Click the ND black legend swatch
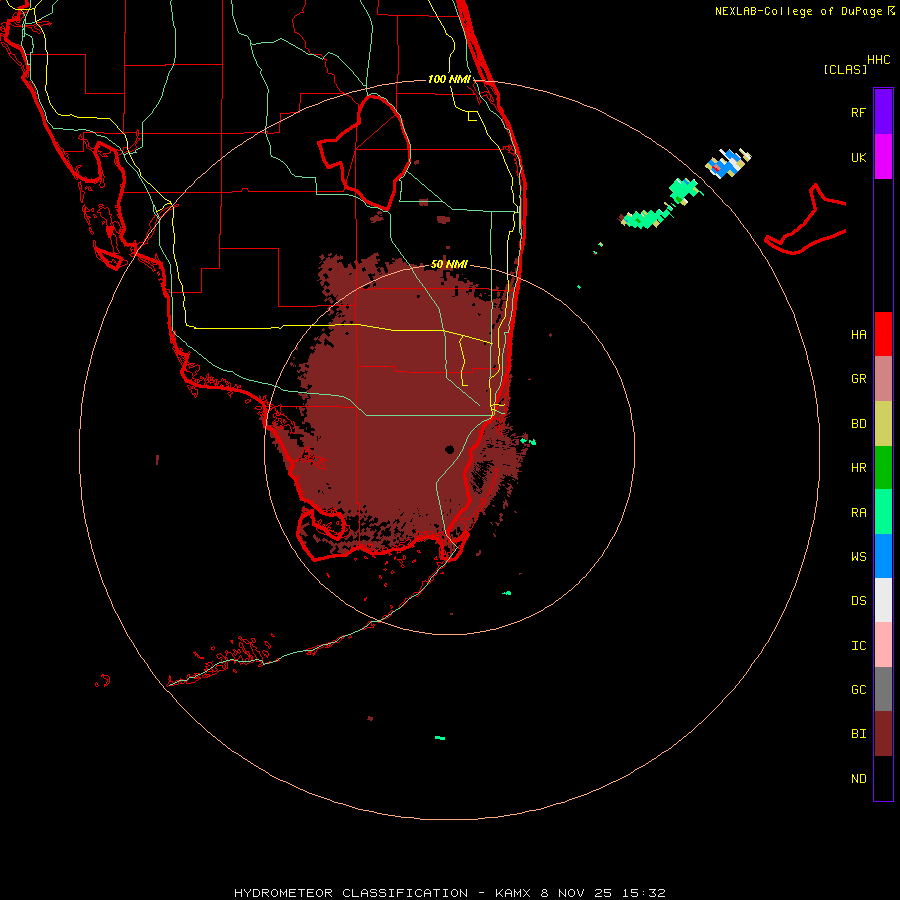 click(x=883, y=778)
